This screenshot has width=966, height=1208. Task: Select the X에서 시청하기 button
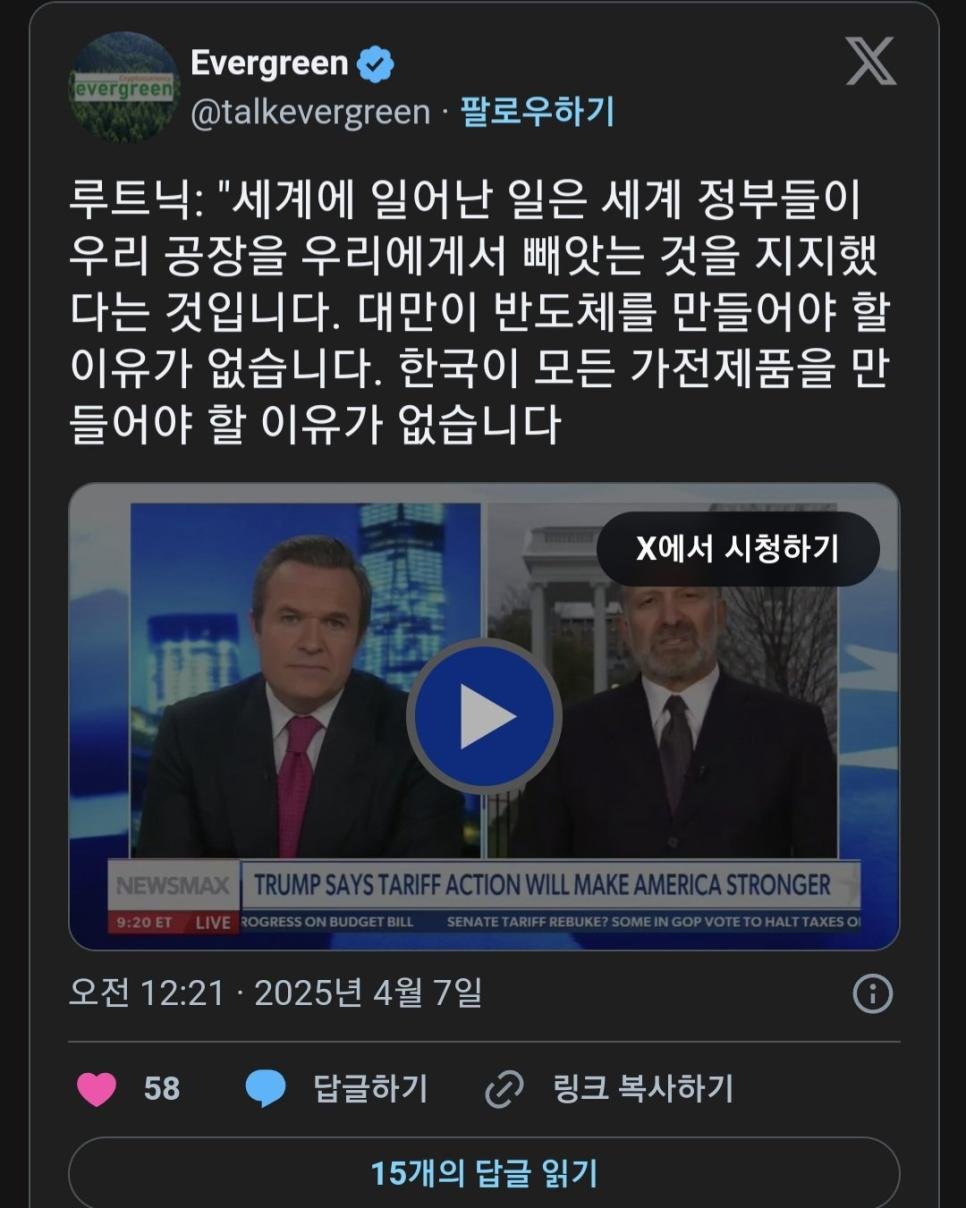(738, 548)
